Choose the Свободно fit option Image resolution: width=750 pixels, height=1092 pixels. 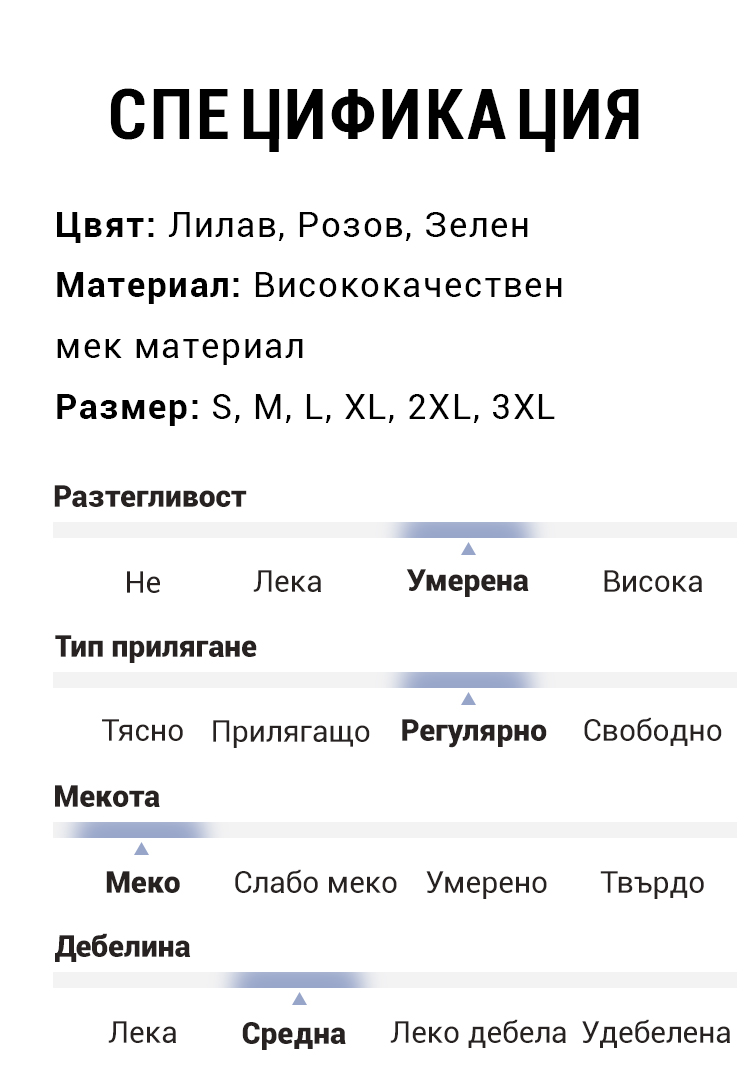(x=653, y=731)
